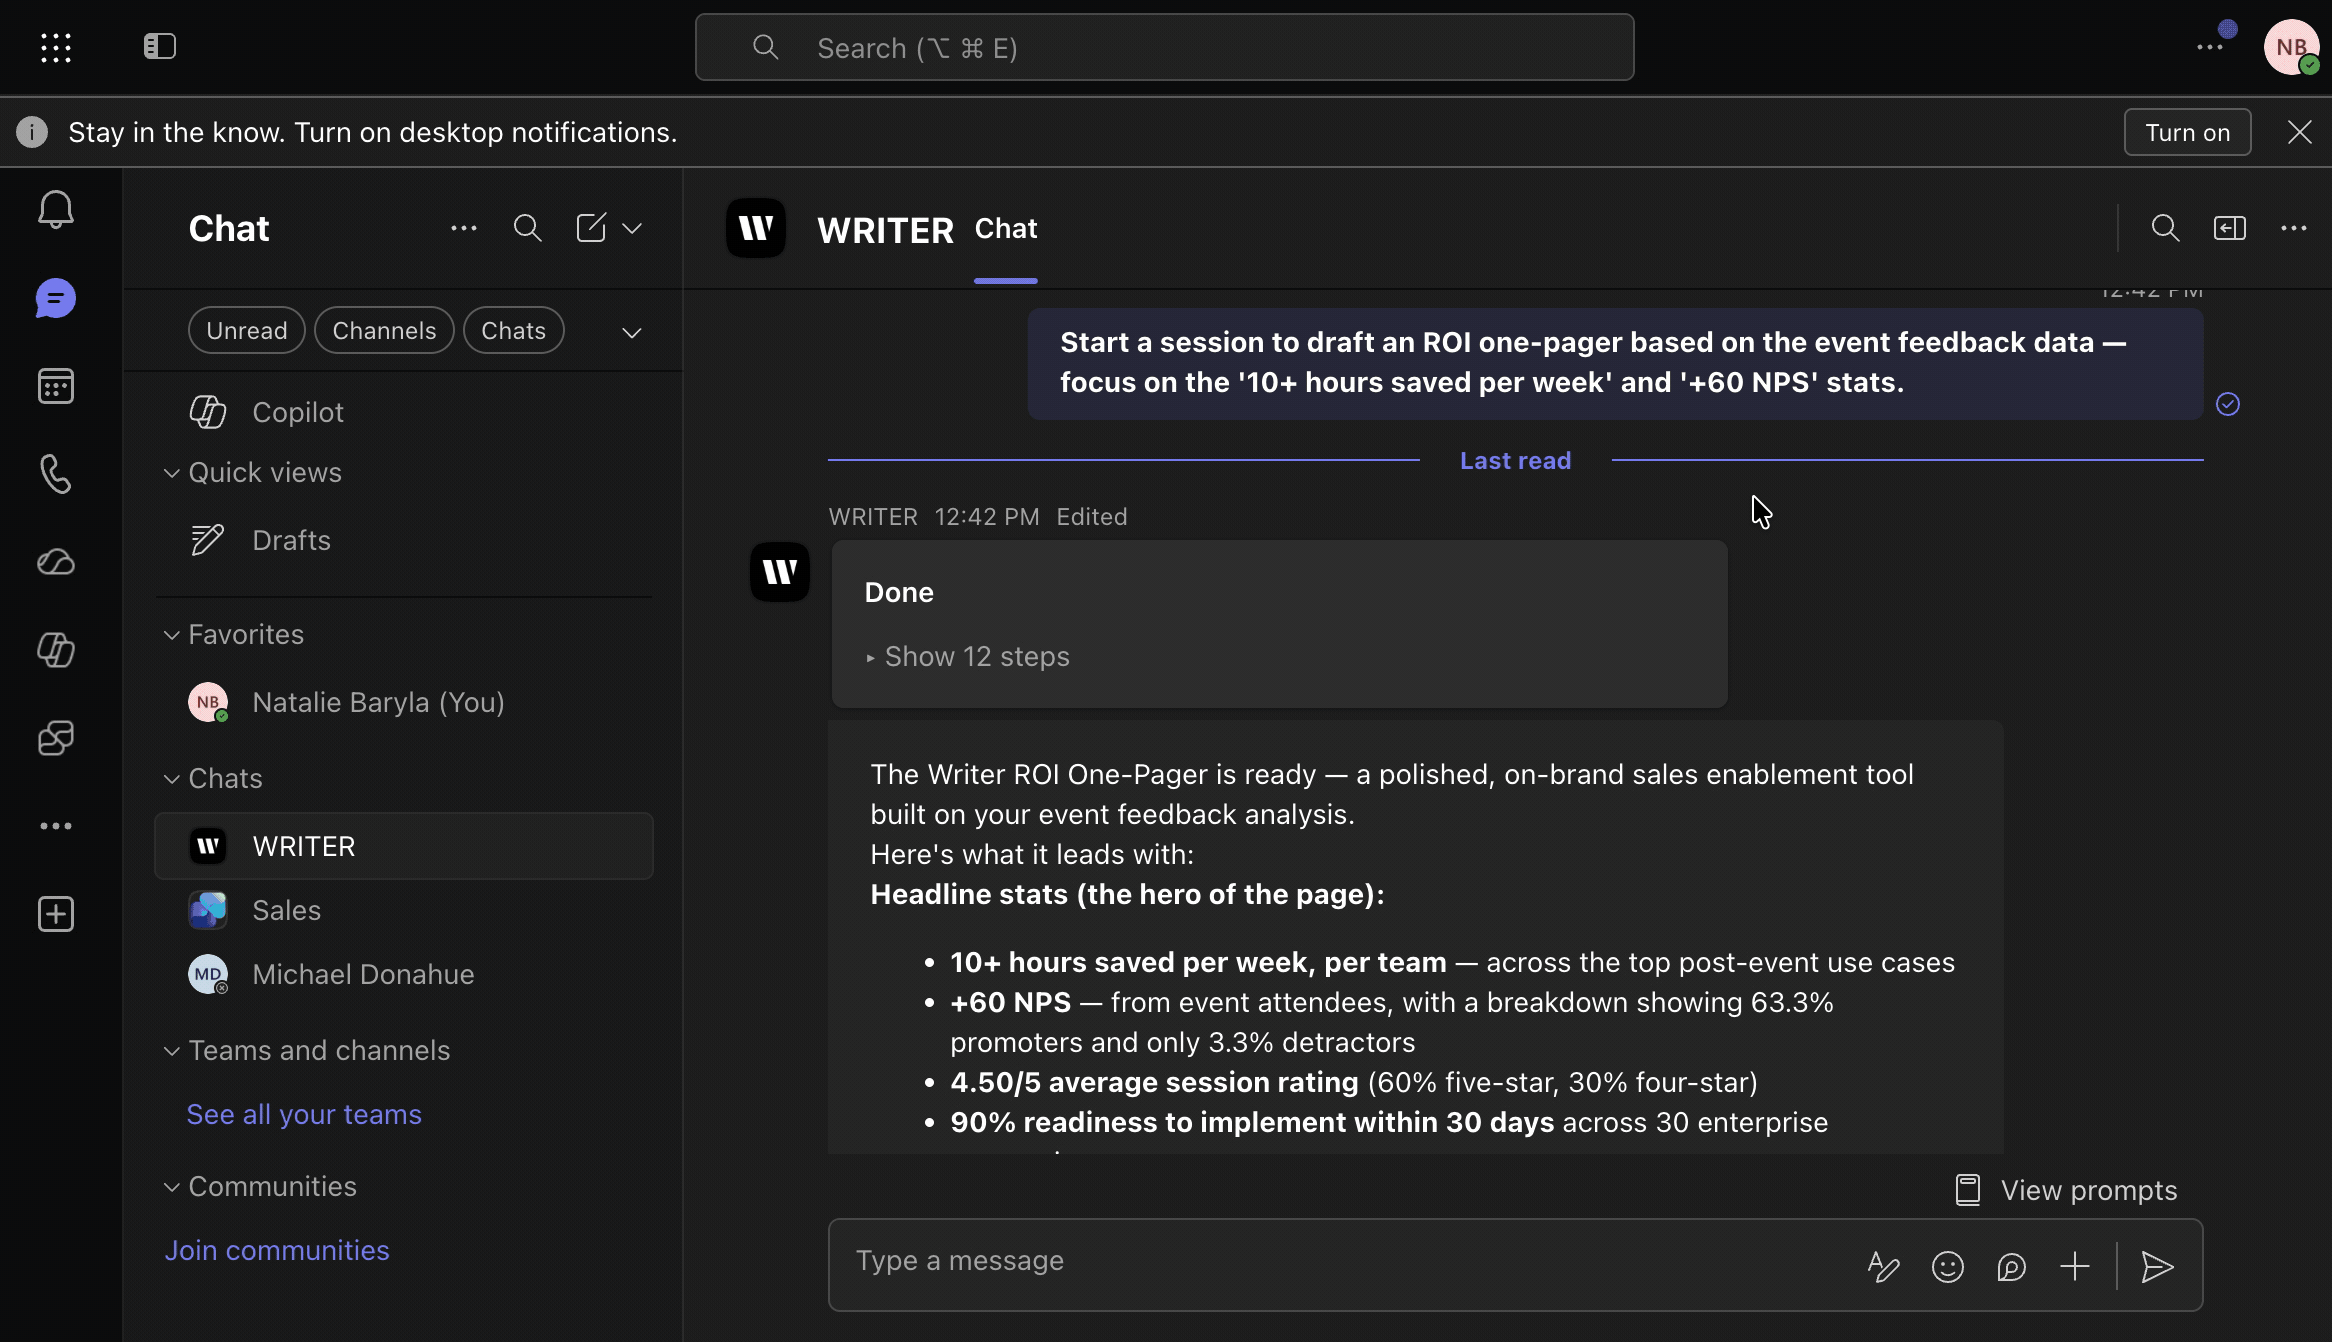Open more chat list options ellipsis
The height and width of the screenshot is (1342, 2332).
pos(464,228)
